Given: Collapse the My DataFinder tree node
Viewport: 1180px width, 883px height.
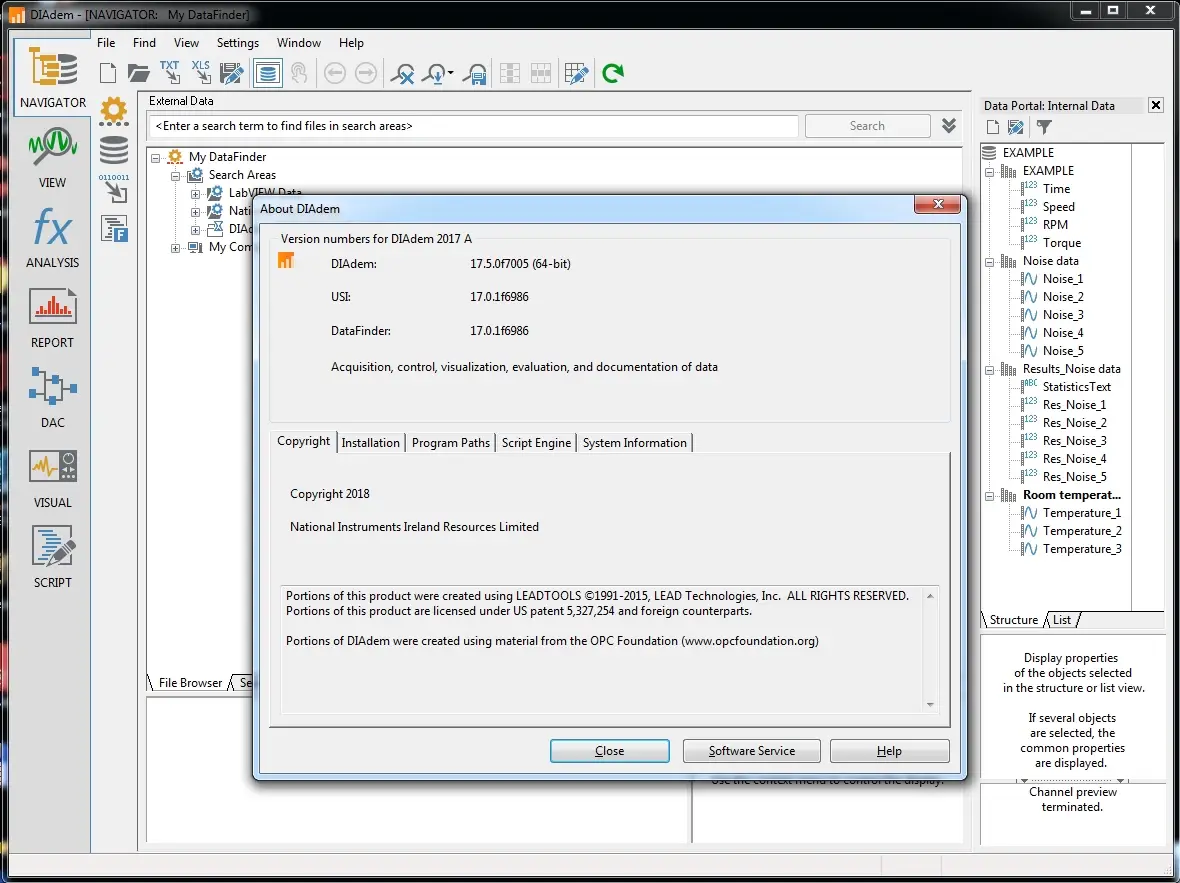Looking at the screenshot, I should tap(156, 157).
